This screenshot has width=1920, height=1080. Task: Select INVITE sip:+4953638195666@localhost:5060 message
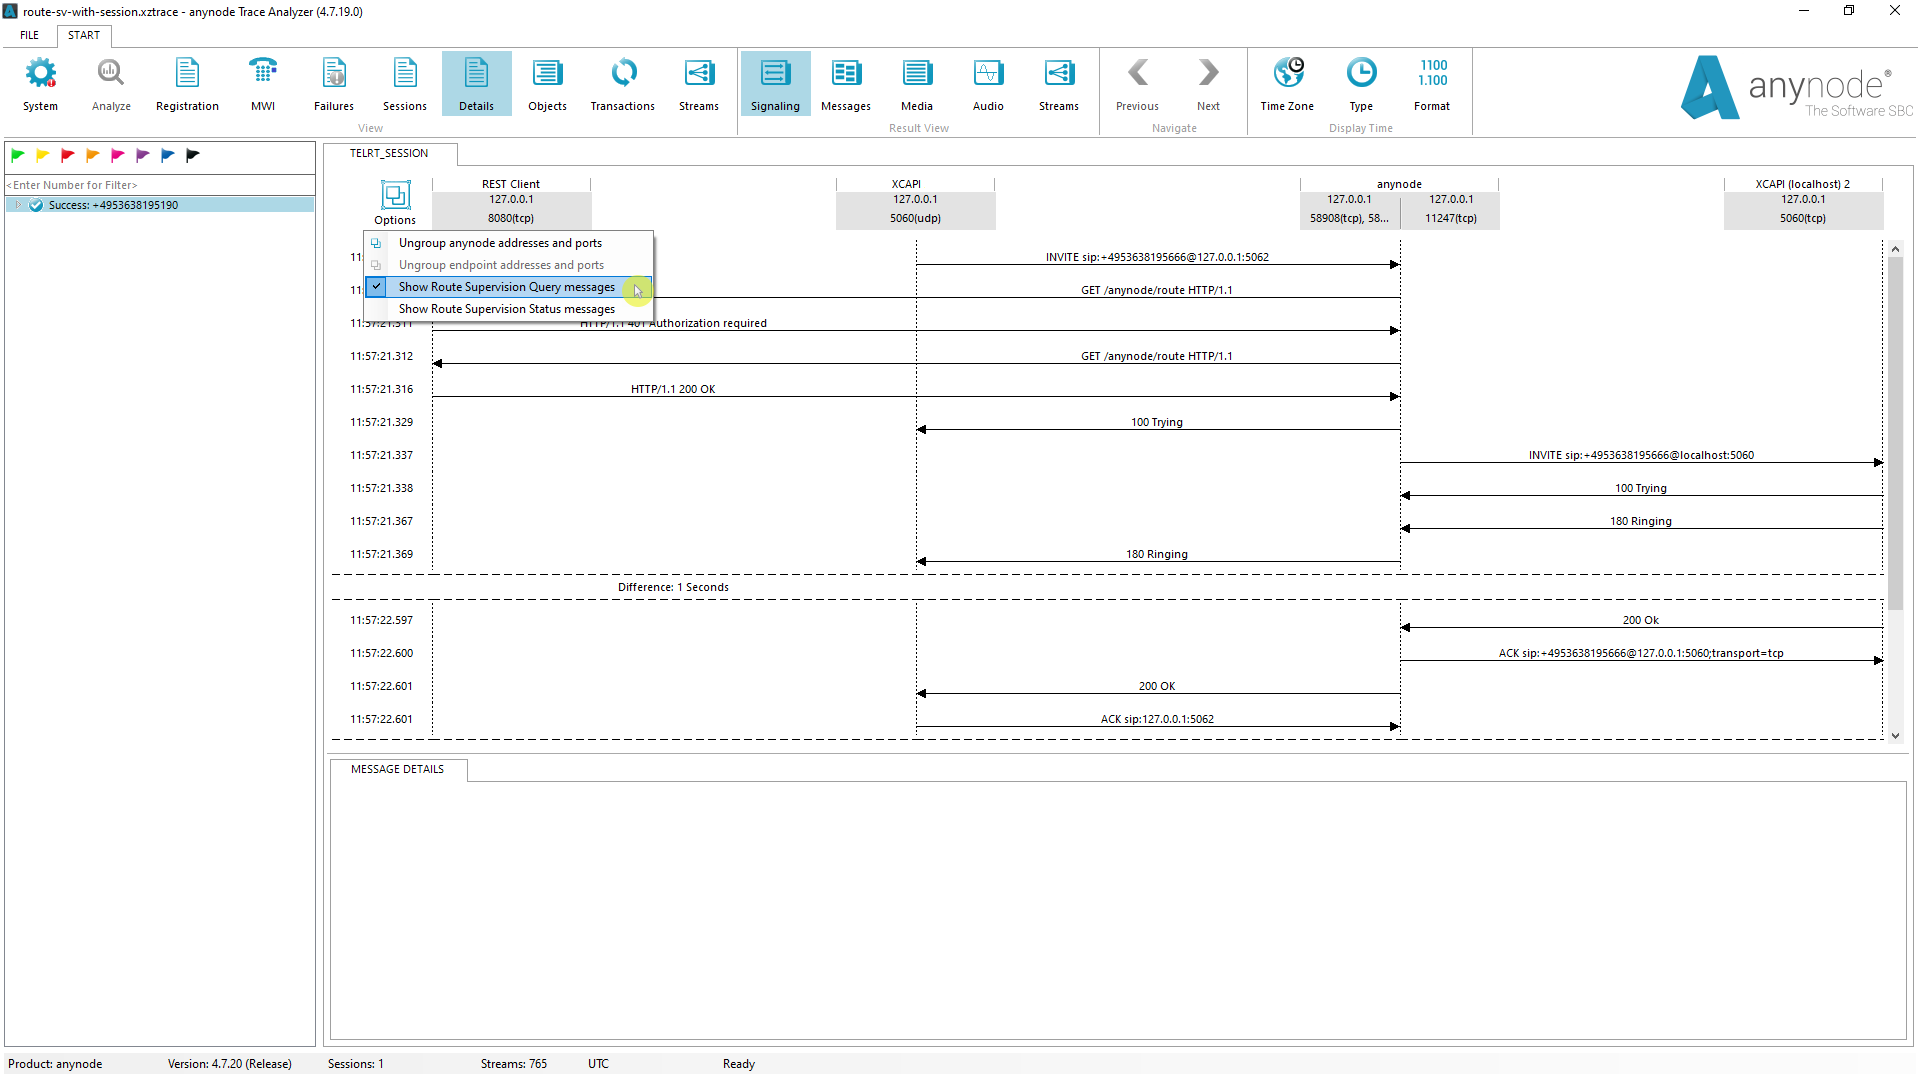tap(1641, 455)
